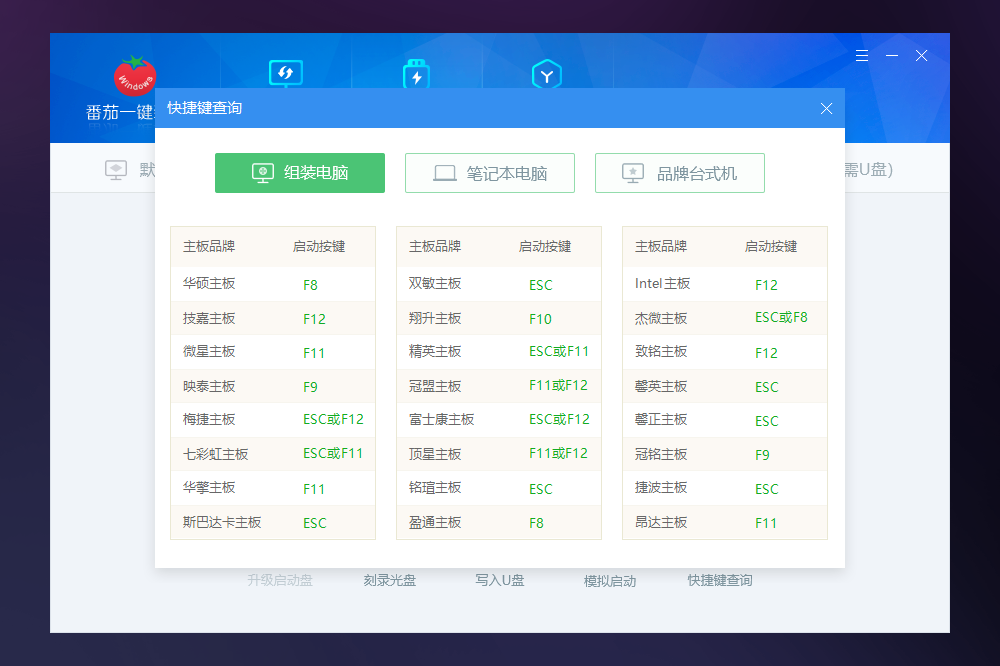Click the 梅捷主板 row label
This screenshot has height=666, width=1000.
(x=209, y=420)
